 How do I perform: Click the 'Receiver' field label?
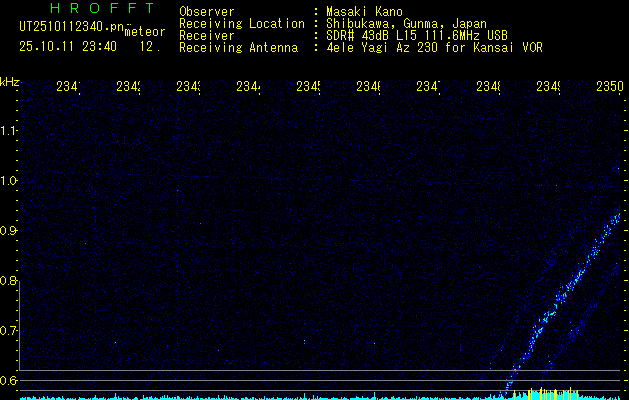pos(207,36)
